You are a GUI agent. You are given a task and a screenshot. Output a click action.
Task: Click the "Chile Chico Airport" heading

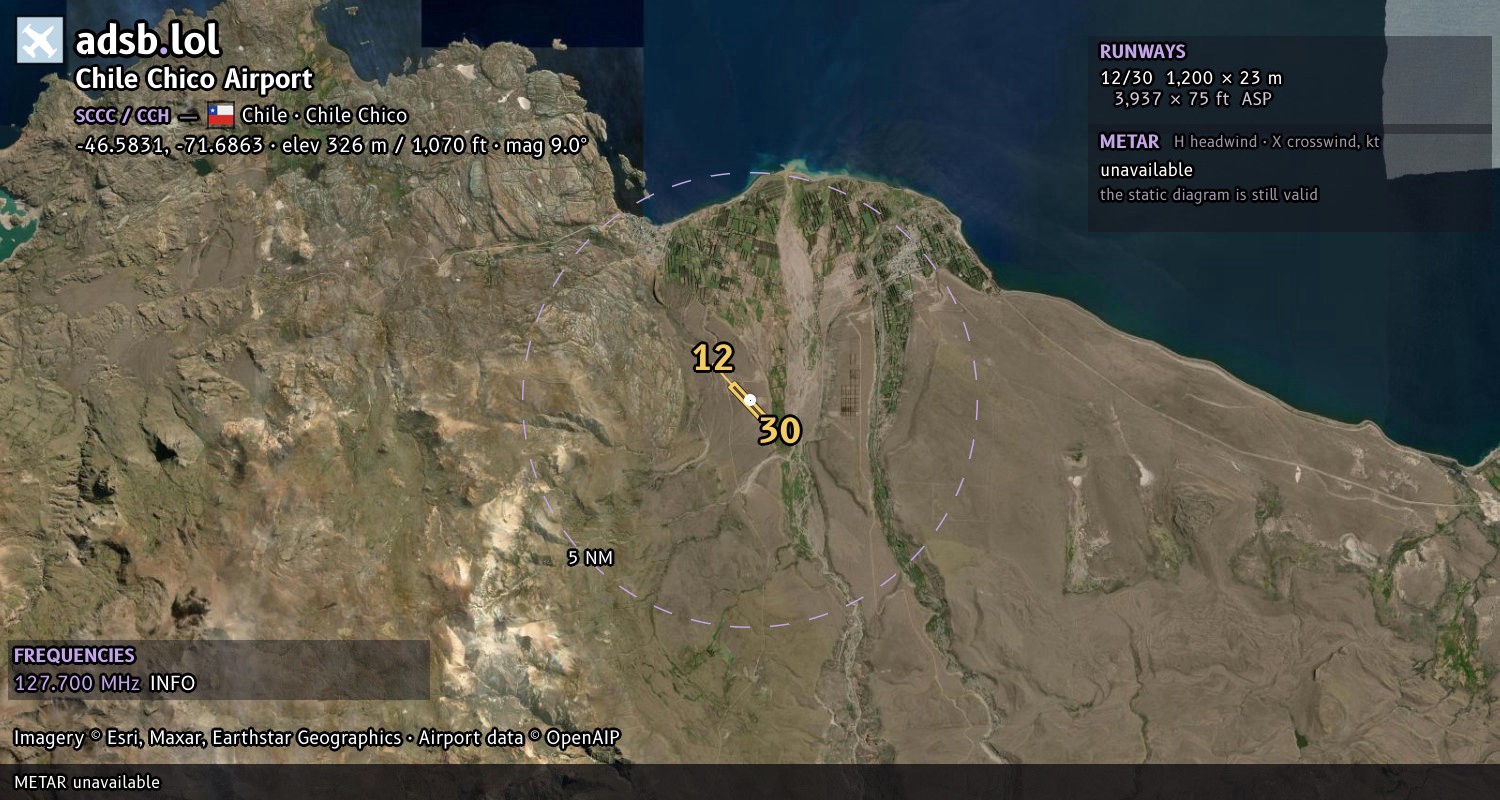coord(194,79)
